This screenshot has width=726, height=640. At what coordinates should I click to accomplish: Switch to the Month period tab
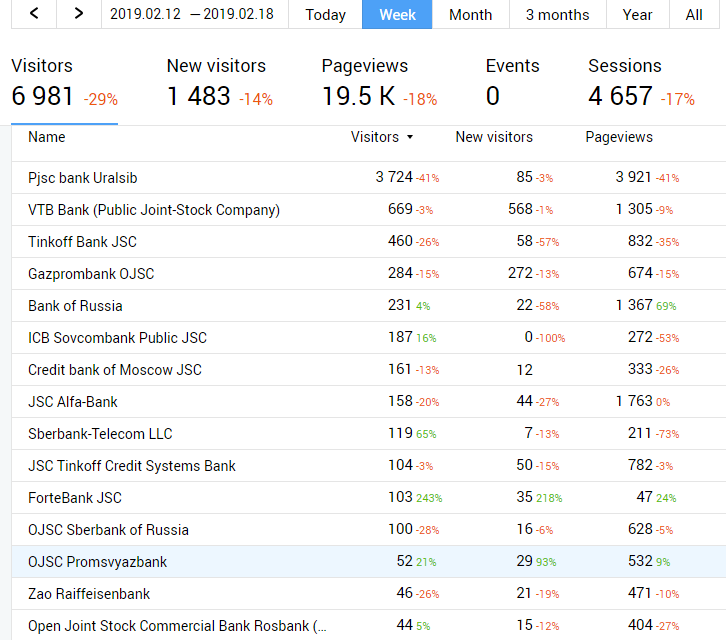(x=470, y=14)
